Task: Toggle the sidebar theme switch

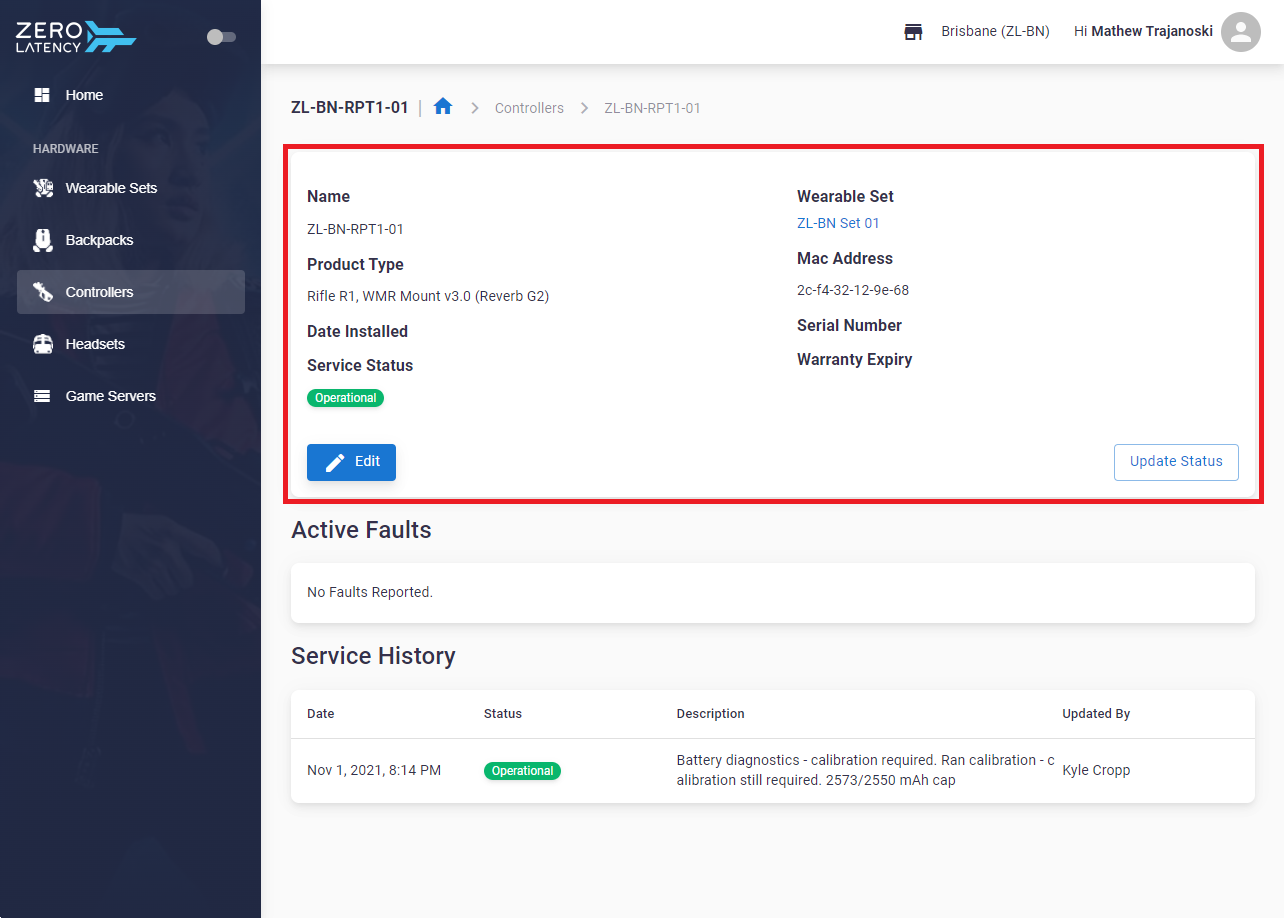Action: point(221,37)
